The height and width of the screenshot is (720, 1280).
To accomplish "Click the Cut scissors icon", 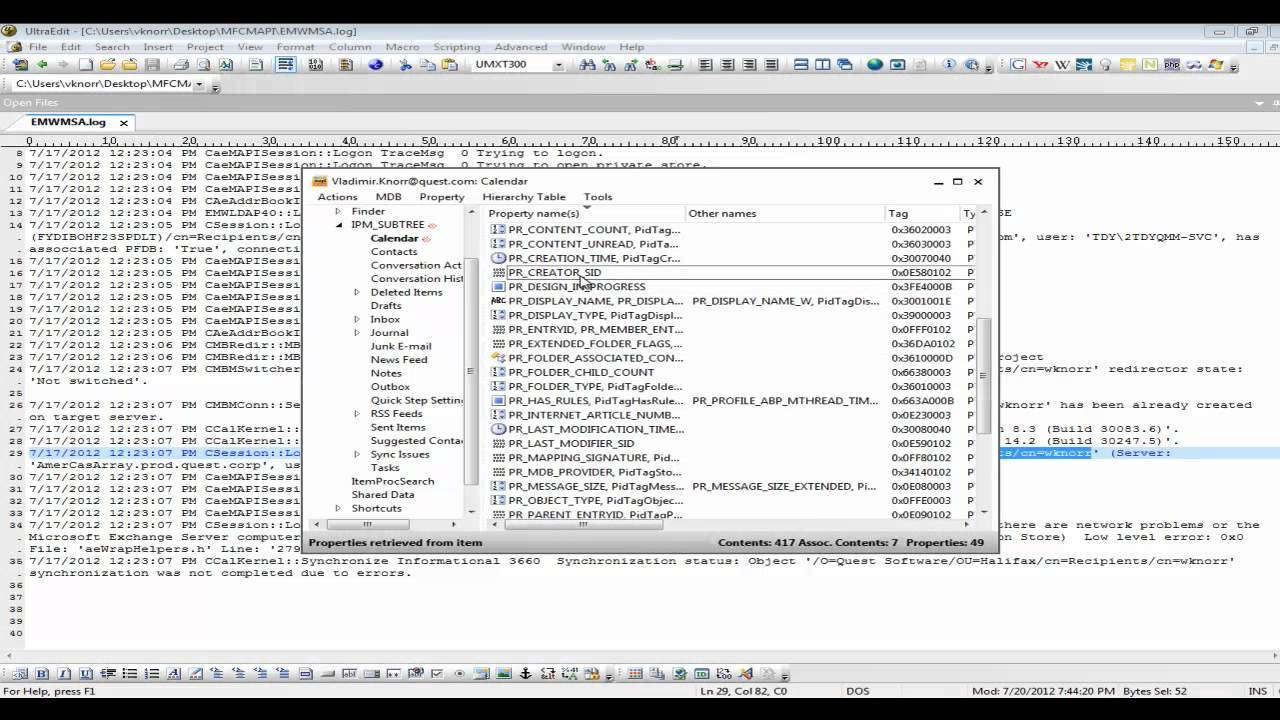I will (x=406, y=65).
